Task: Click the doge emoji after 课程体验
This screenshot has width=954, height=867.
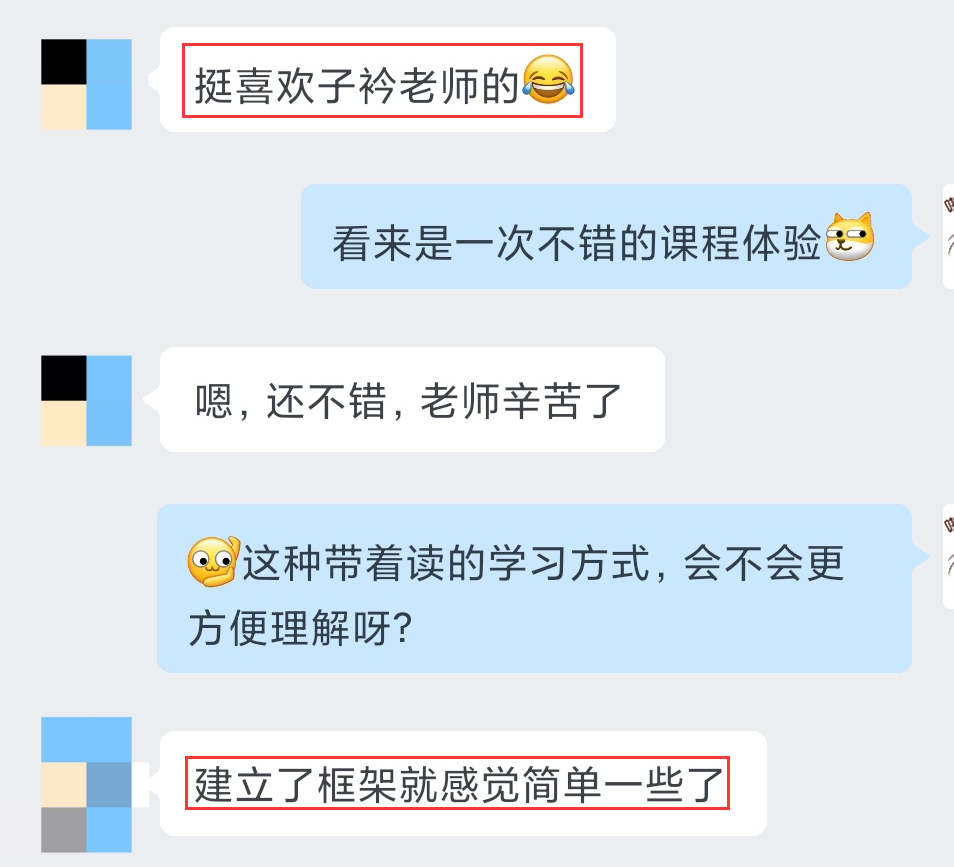Action: click(x=850, y=237)
